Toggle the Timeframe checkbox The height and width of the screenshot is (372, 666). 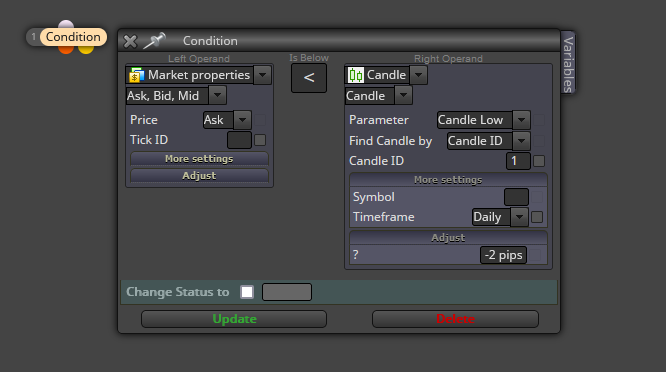[x=537, y=217]
